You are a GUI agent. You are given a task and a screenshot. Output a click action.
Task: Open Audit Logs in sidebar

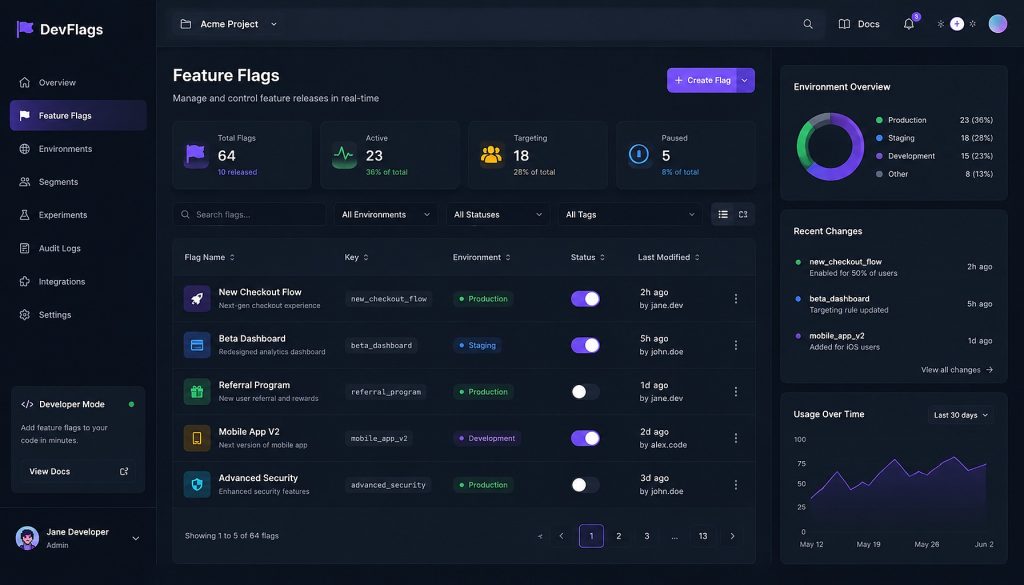coord(78,248)
